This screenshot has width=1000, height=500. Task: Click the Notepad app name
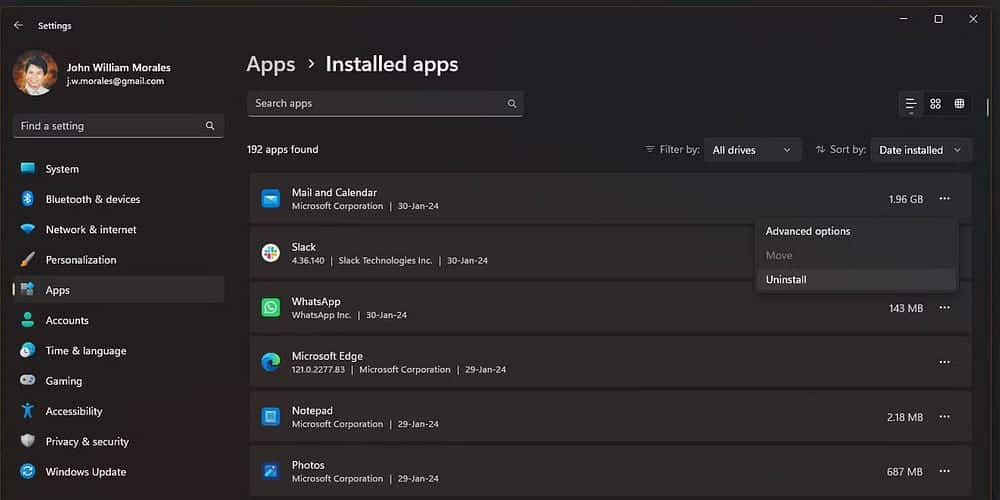pyautogui.click(x=312, y=411)
